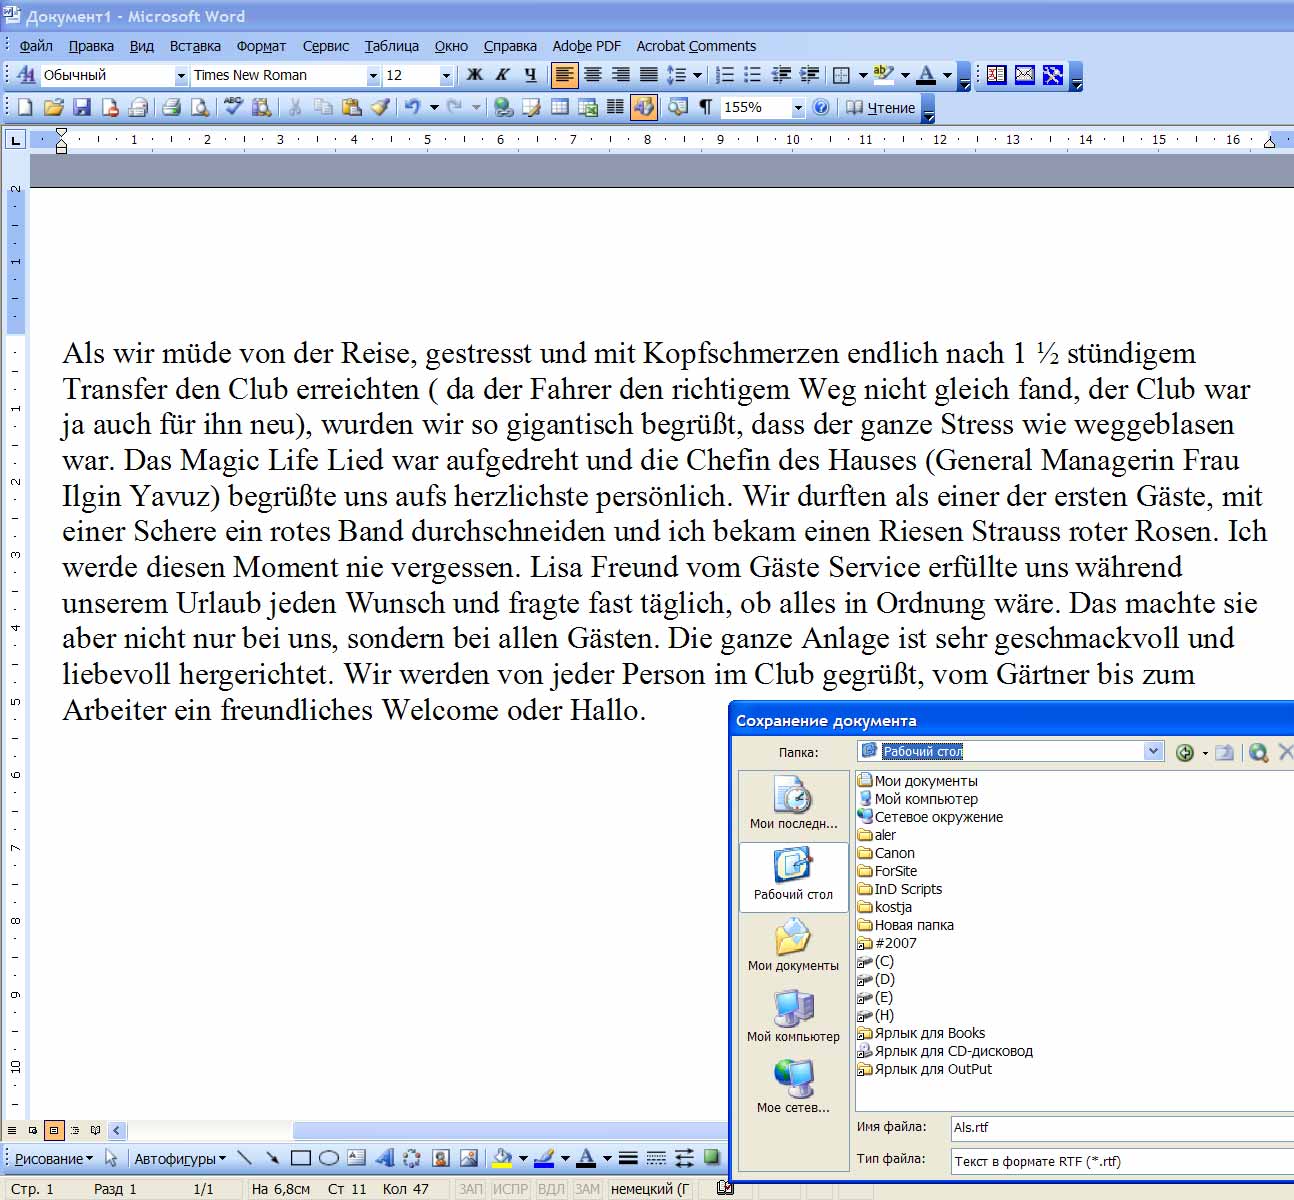Open the Тип файла file type dropdown
Viewport: 1294px width, 1200px height.
(x=1121, y=1161)
